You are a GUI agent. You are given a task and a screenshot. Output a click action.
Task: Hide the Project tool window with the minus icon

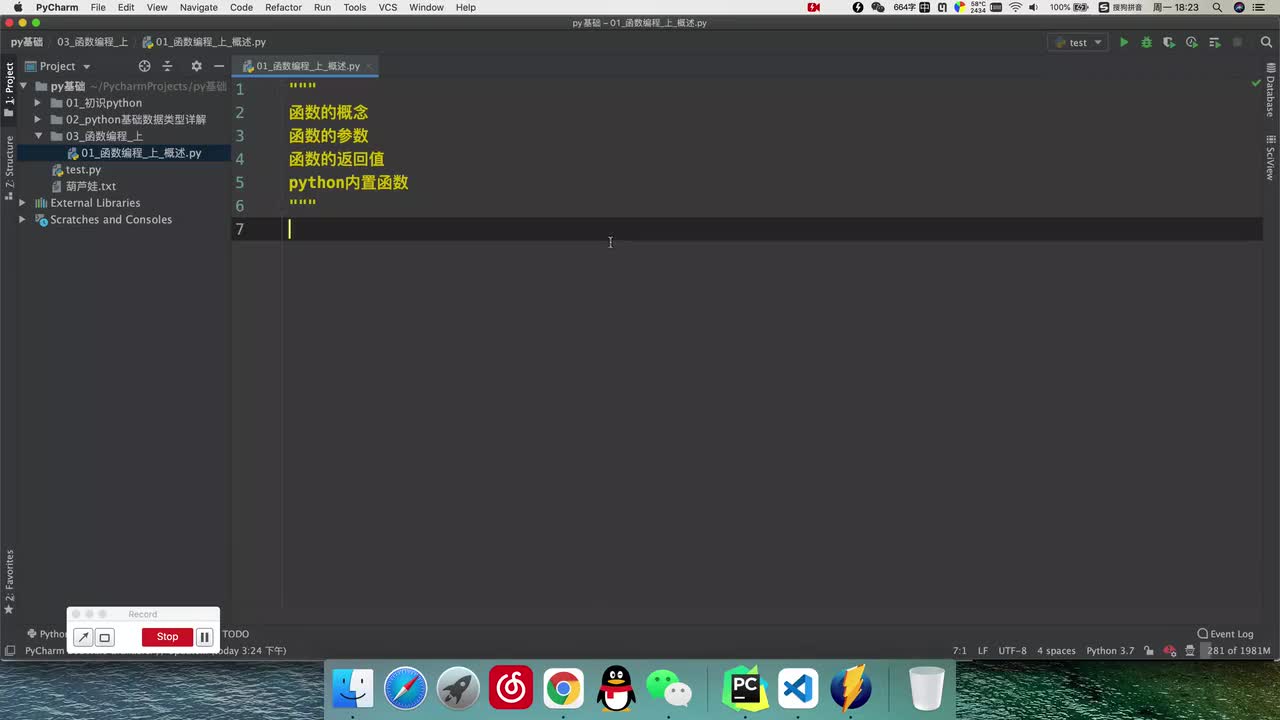tap(219, 66)
